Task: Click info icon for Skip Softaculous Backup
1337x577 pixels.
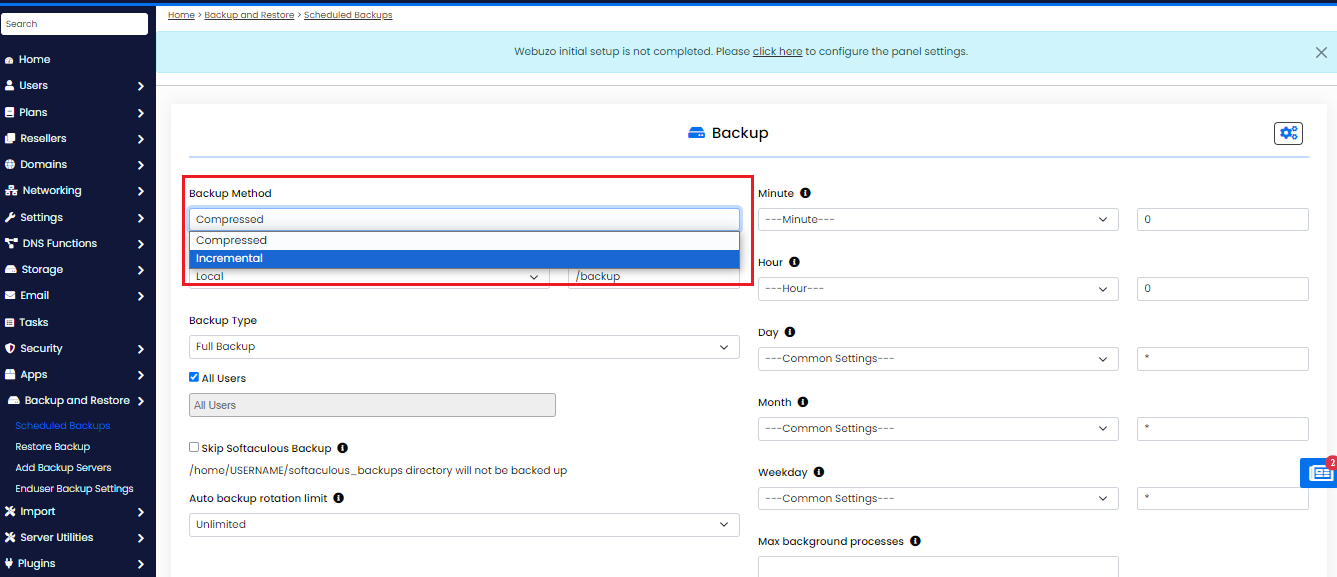Action: point(342,448)
